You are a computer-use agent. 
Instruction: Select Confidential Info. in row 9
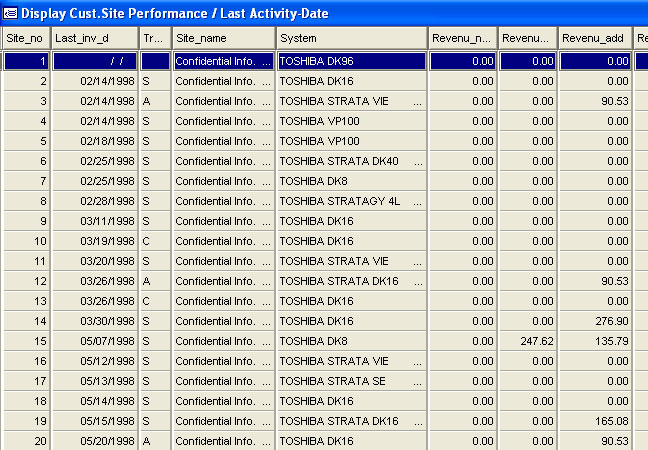tap(224, 221)
